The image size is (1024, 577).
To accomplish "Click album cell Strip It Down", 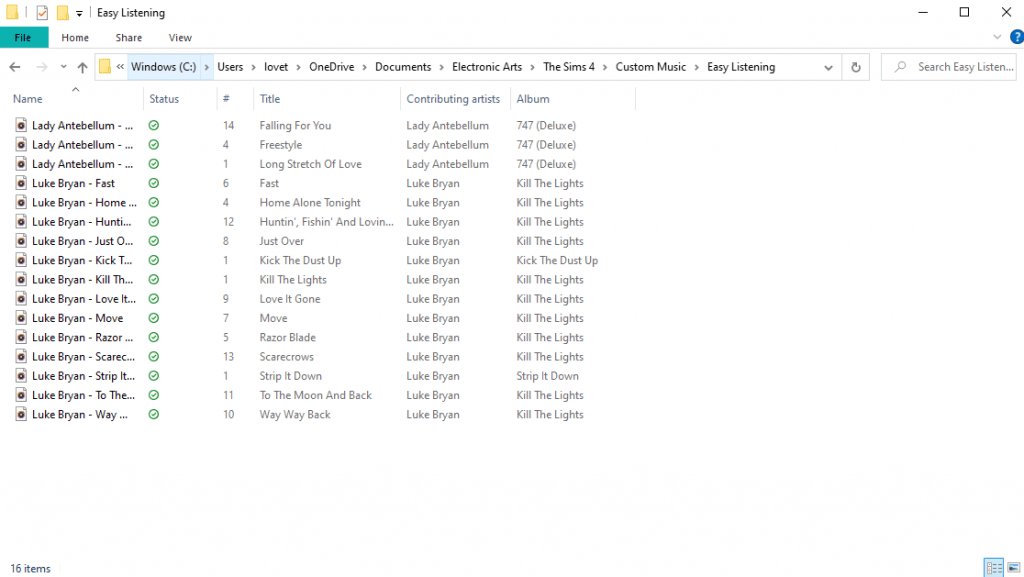I will [x=547, y=376].
